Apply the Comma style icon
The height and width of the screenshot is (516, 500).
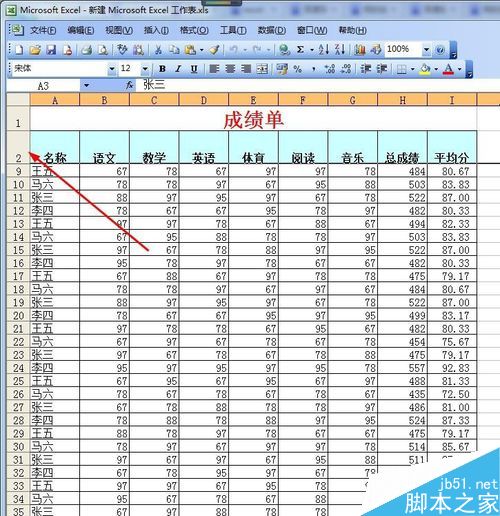pos(314,69)
